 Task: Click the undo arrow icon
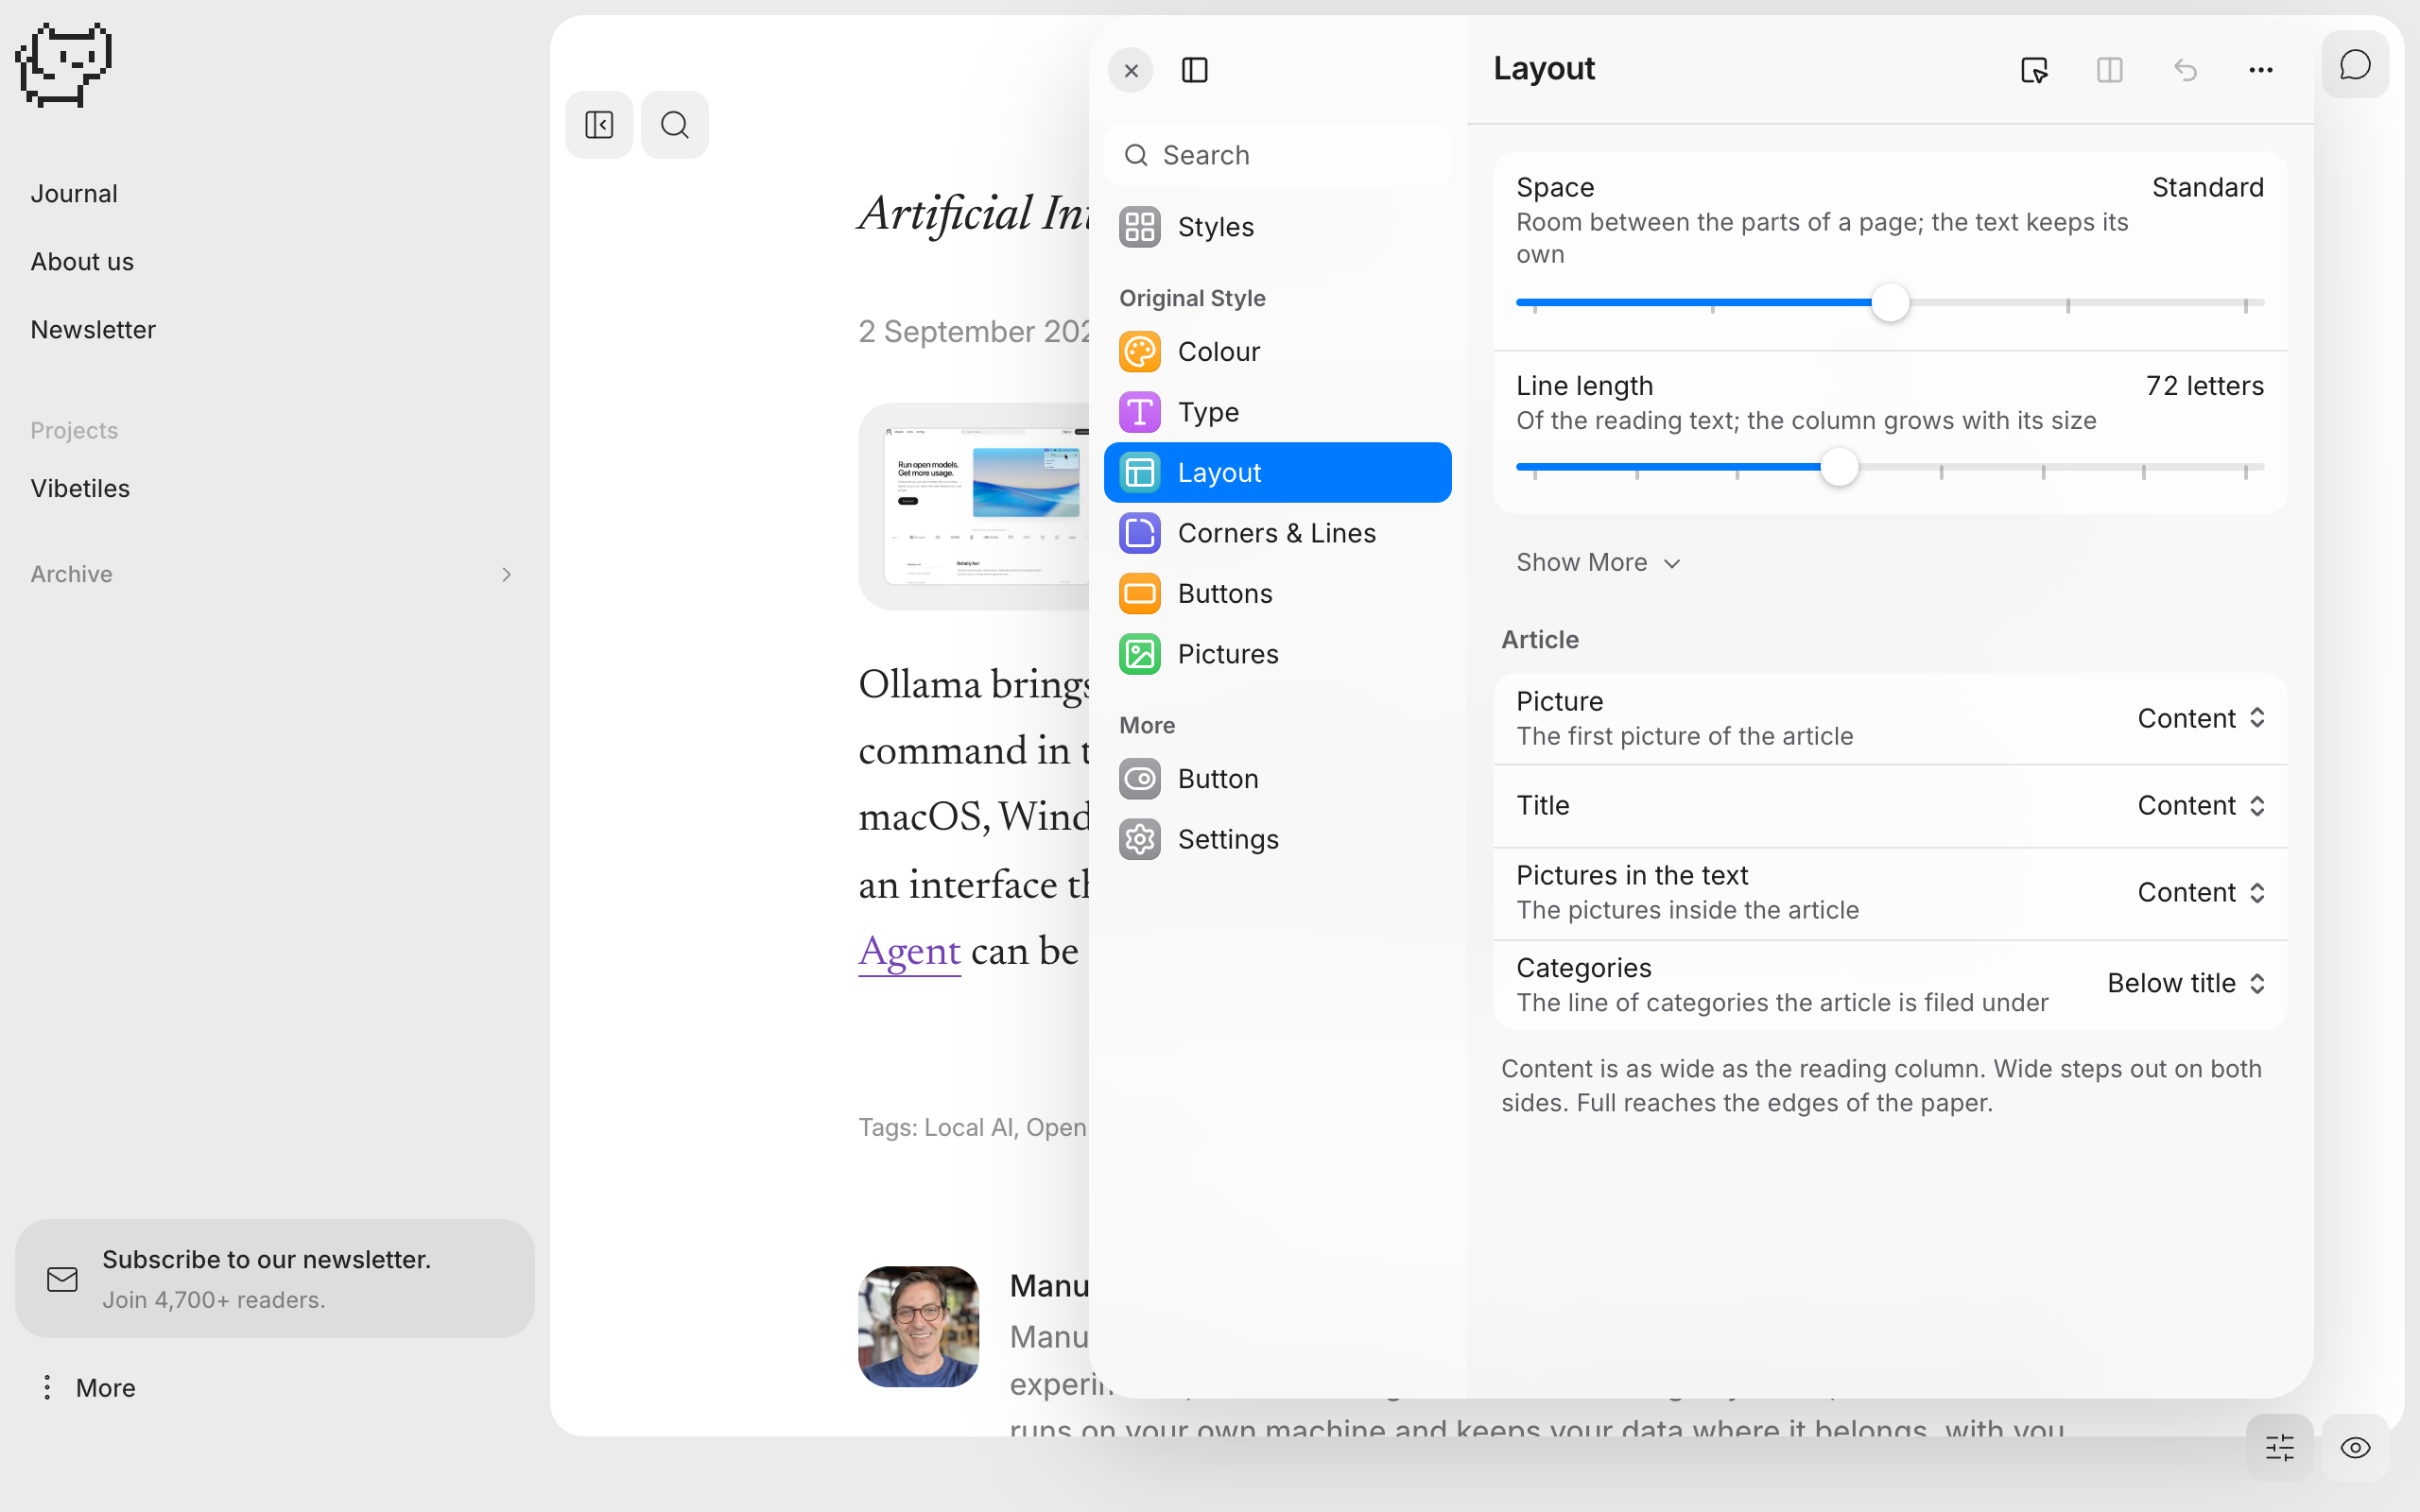coord(2185,70)
